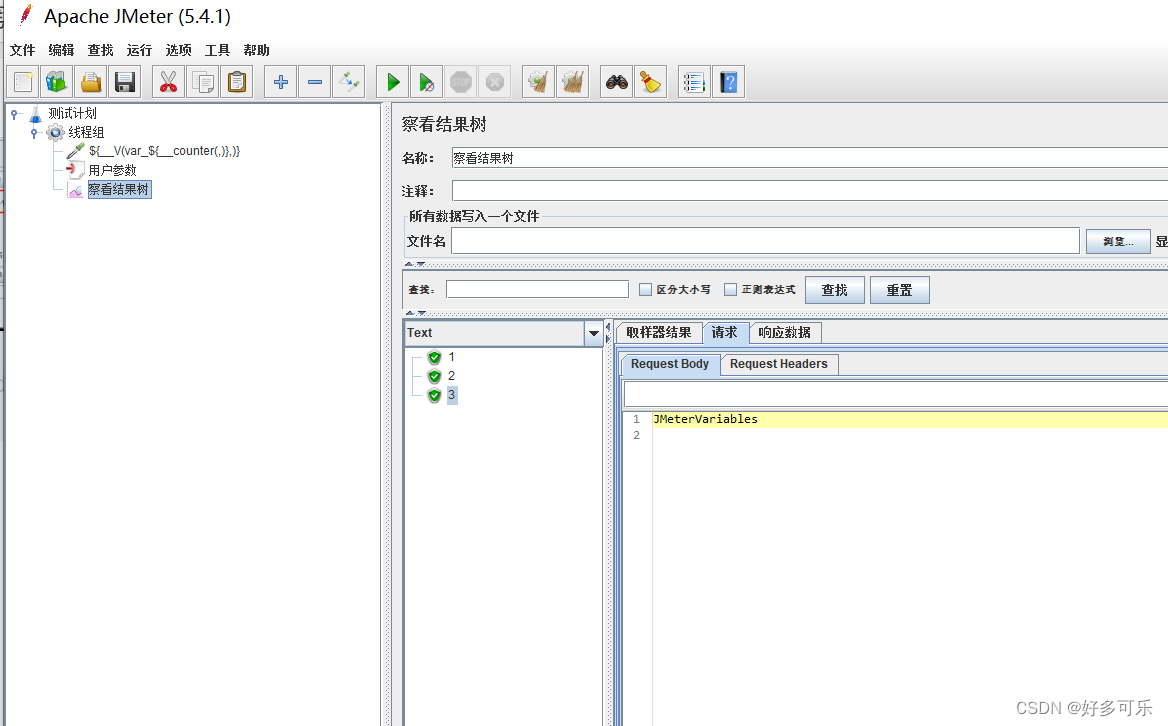Toggle the 正则表达式 checkbox
Screen dimensions: 1168x726
pyautogui.click(x=730, y=290)
